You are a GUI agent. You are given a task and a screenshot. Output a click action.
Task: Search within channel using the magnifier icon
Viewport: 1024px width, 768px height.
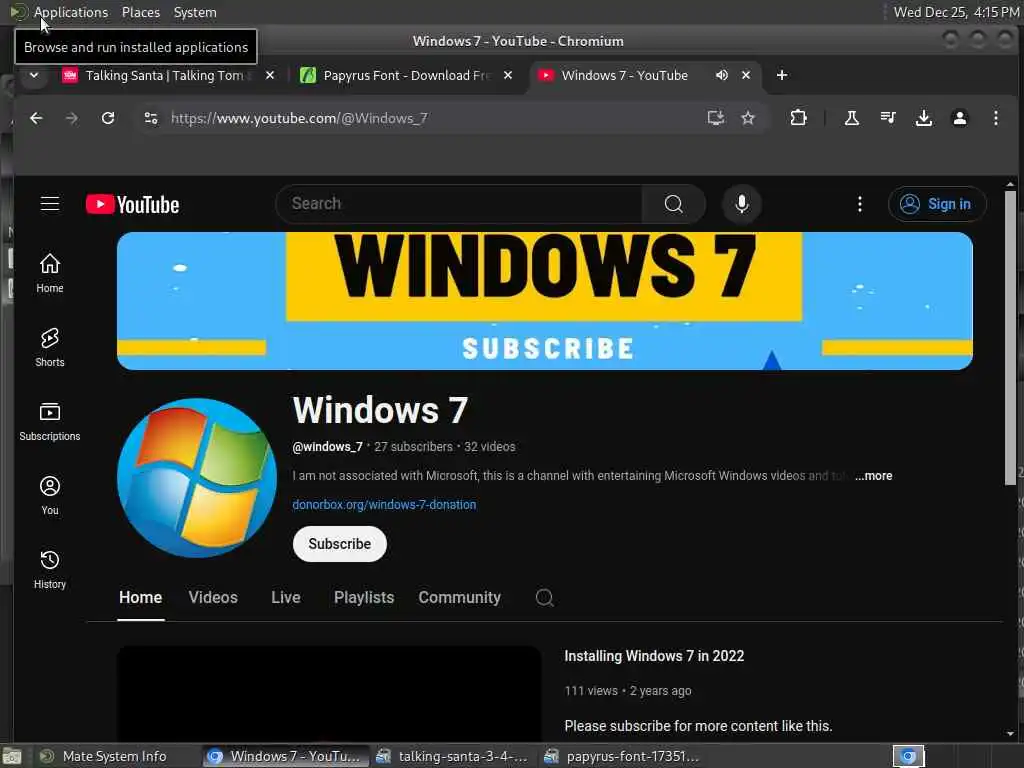(x=544, y=598)
